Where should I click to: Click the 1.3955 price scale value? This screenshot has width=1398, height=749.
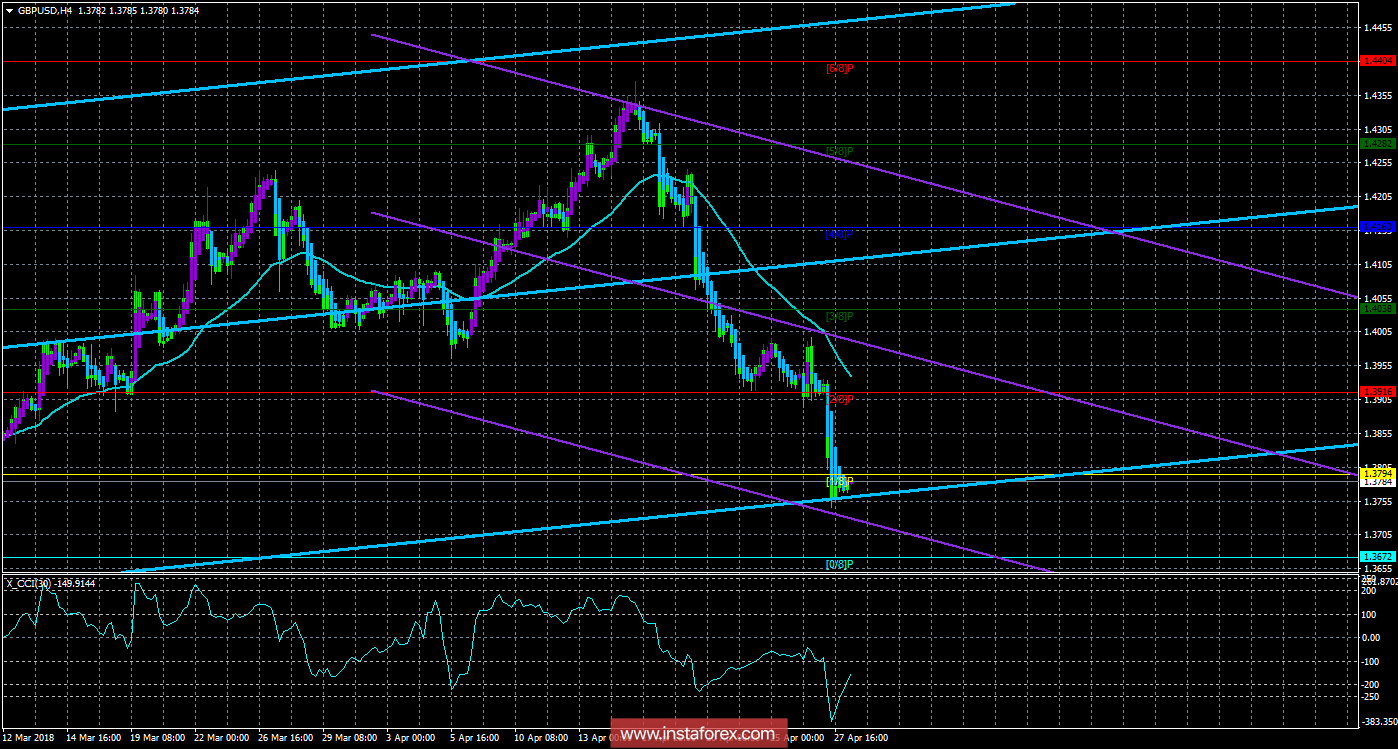click(x=1378, y=365)
